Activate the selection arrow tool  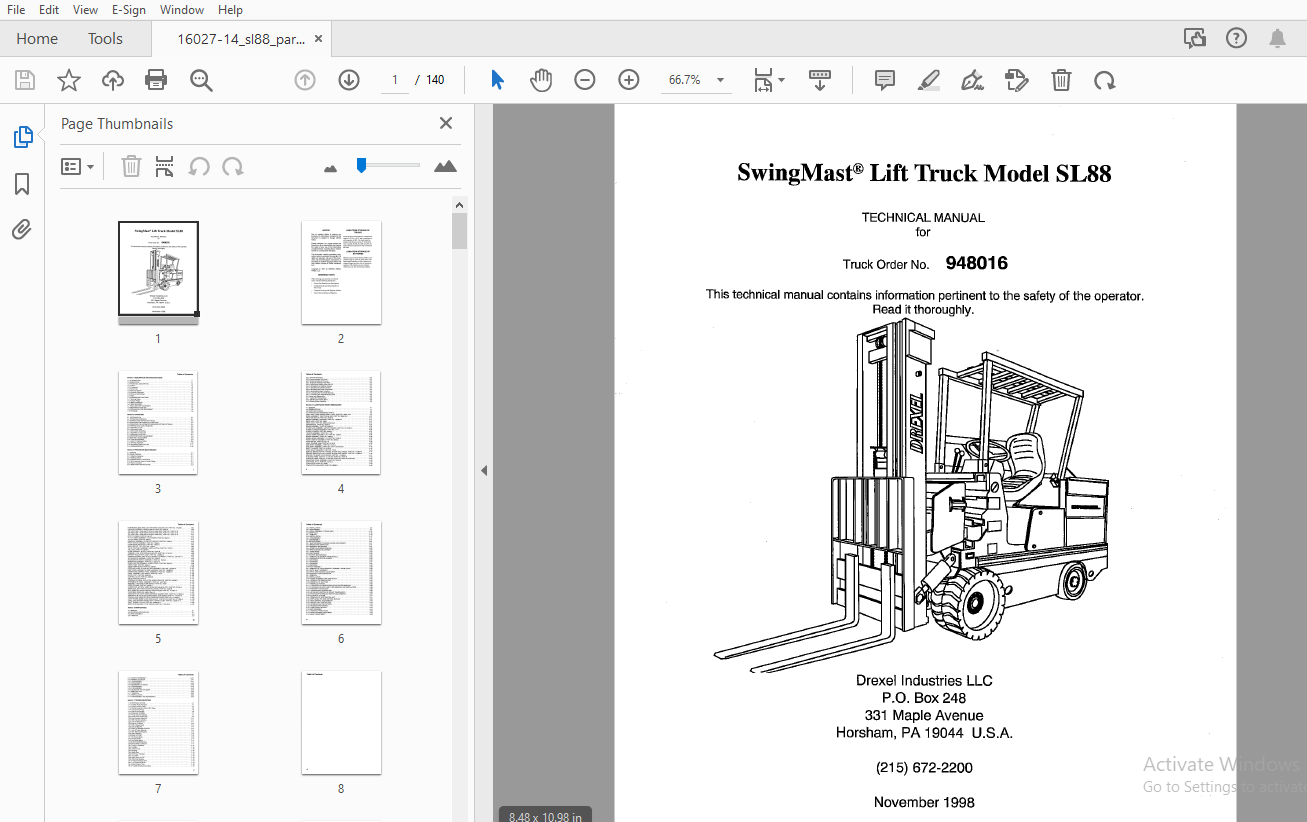(x=497, y=80)
